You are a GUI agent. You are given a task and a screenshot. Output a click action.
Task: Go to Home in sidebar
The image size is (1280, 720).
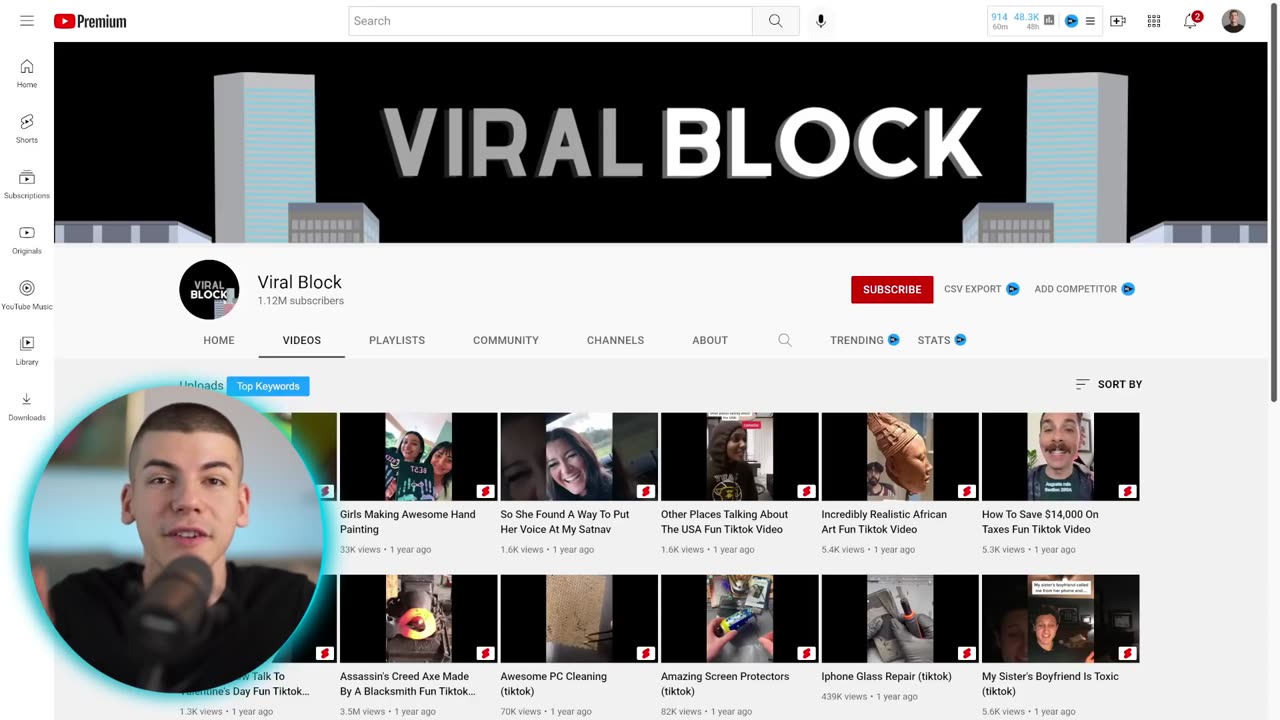(x=27, y=73)
